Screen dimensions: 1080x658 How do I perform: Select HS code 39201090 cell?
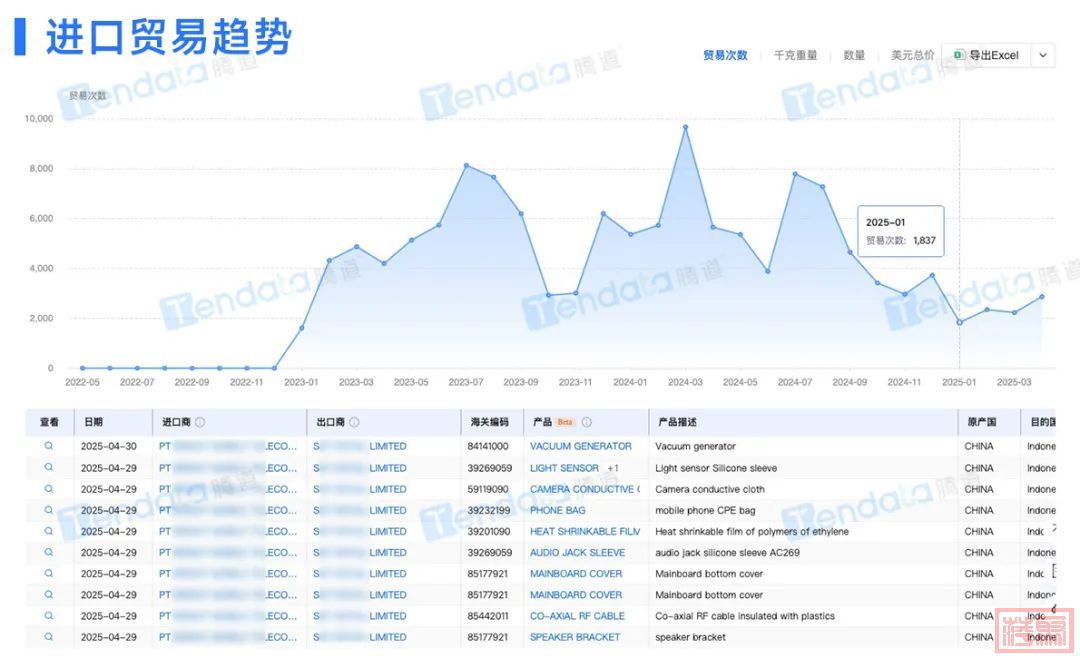pyautogui.click(x=488, y=532)
